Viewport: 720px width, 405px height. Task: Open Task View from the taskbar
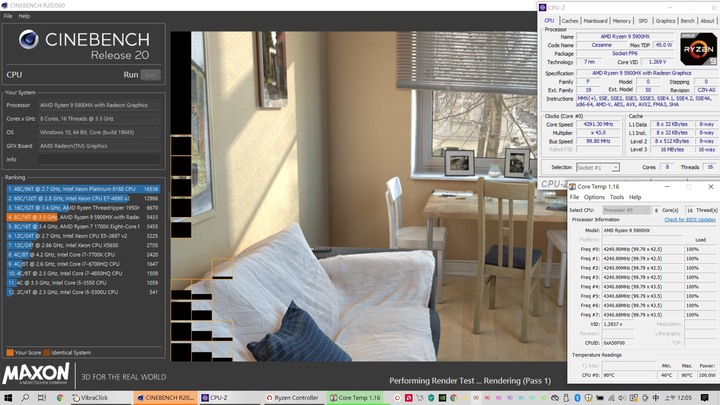pos(42,398)
